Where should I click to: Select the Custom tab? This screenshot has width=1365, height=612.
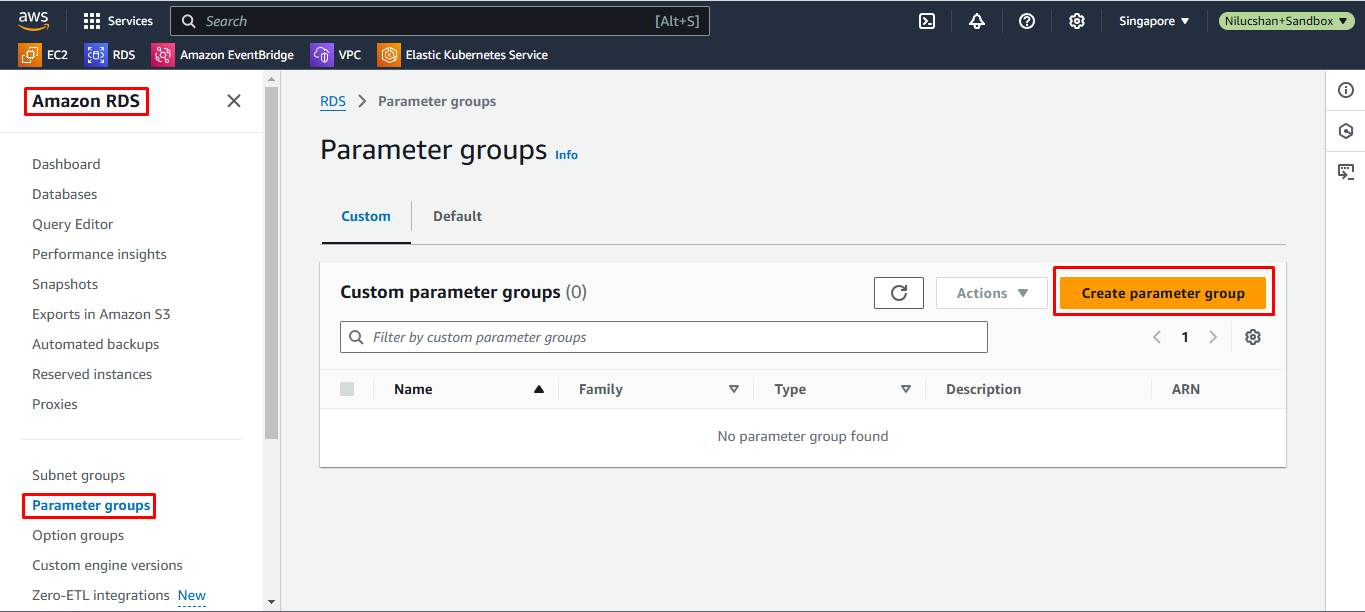(366, 216)
